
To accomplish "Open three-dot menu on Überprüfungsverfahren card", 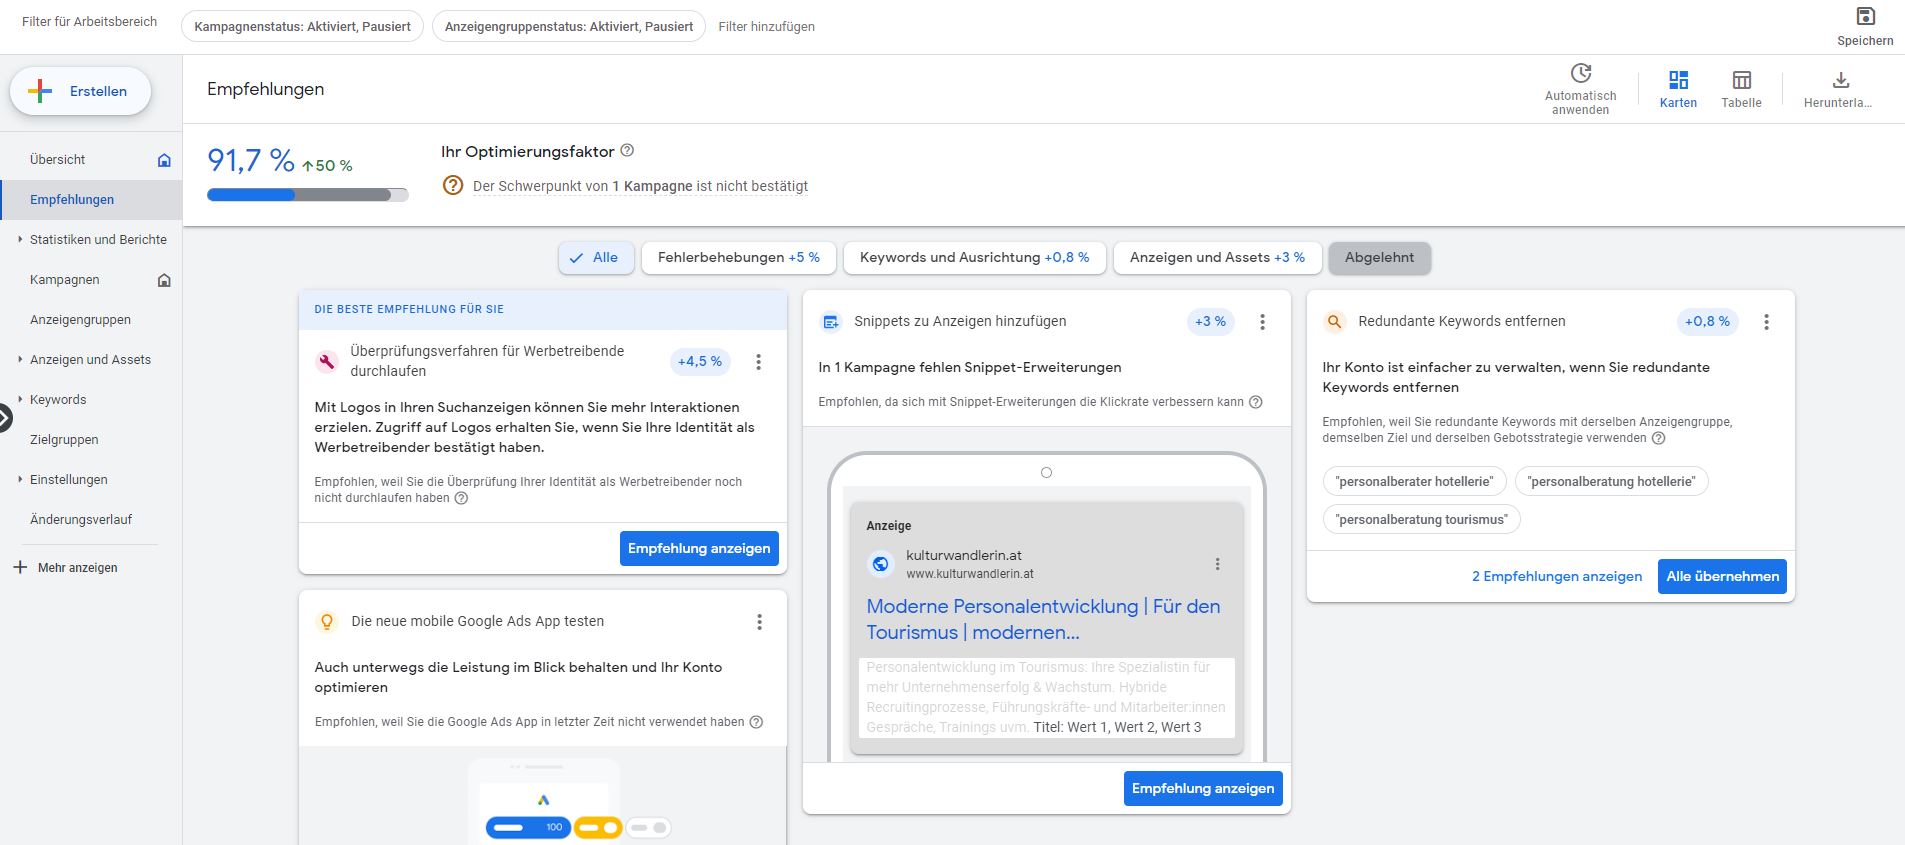I will pyautogui.click(x=758, y=362).
